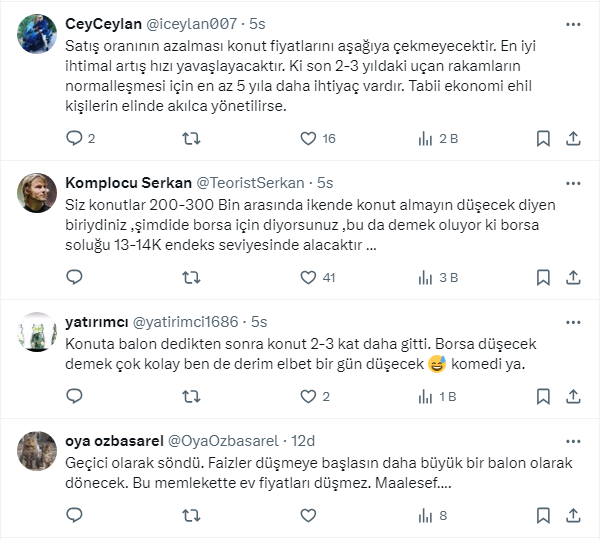The width and height of the screenshot is (607, 540).
Task: Open the 12d timestamp on oya ozbasarel's tweet
Action: point(302,440)
